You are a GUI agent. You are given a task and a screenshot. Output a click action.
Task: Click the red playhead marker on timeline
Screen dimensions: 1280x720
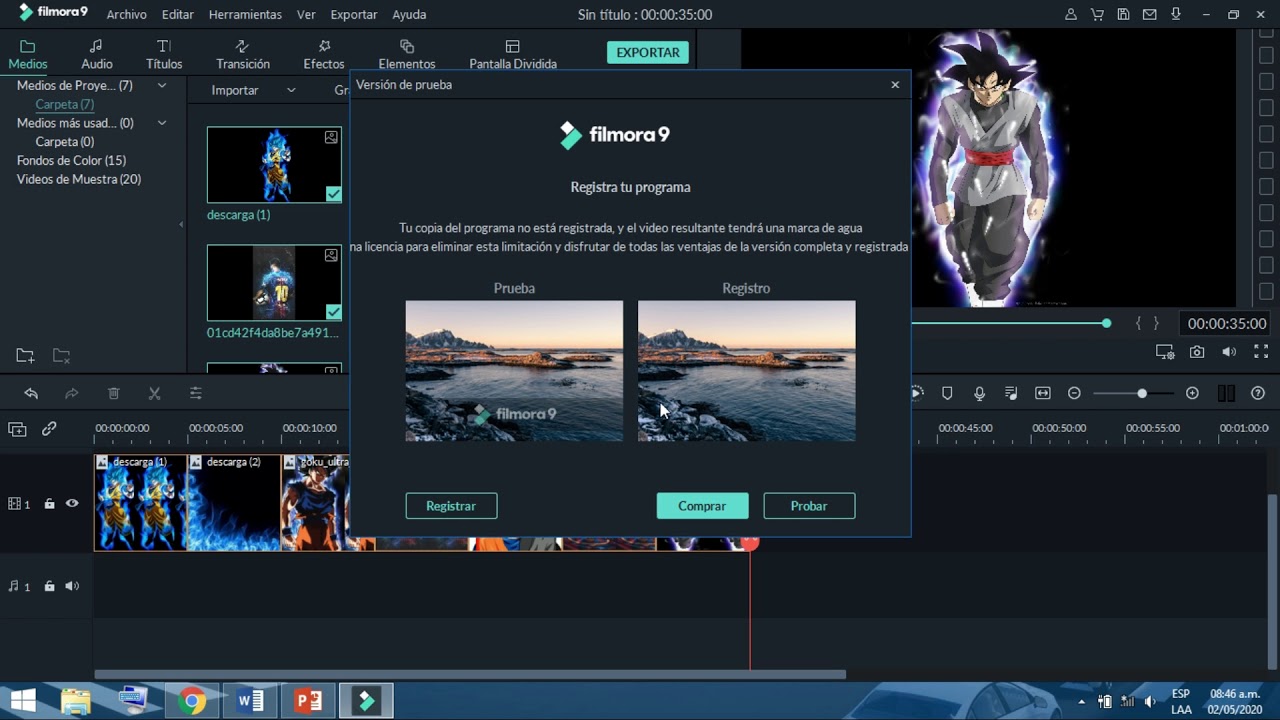pos(750,543)
